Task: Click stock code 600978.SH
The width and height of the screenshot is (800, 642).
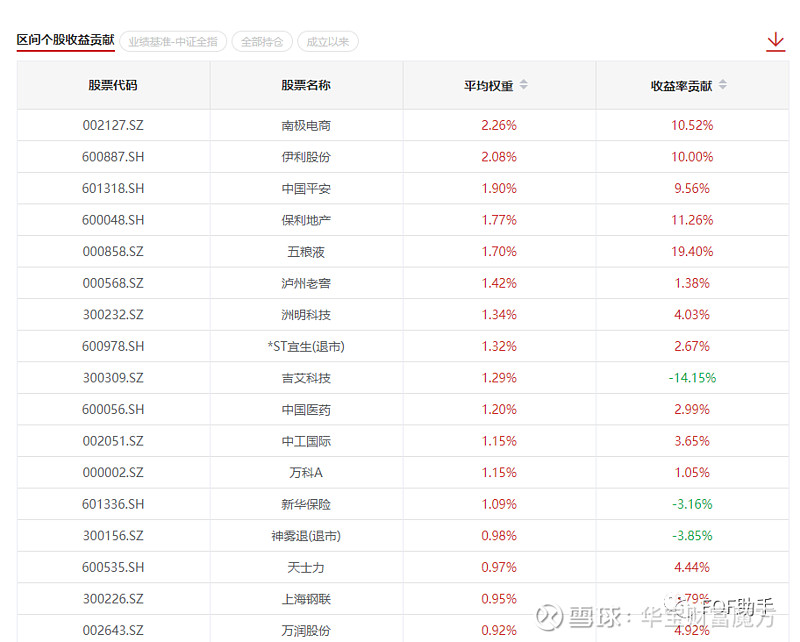Action: (113, 347)
